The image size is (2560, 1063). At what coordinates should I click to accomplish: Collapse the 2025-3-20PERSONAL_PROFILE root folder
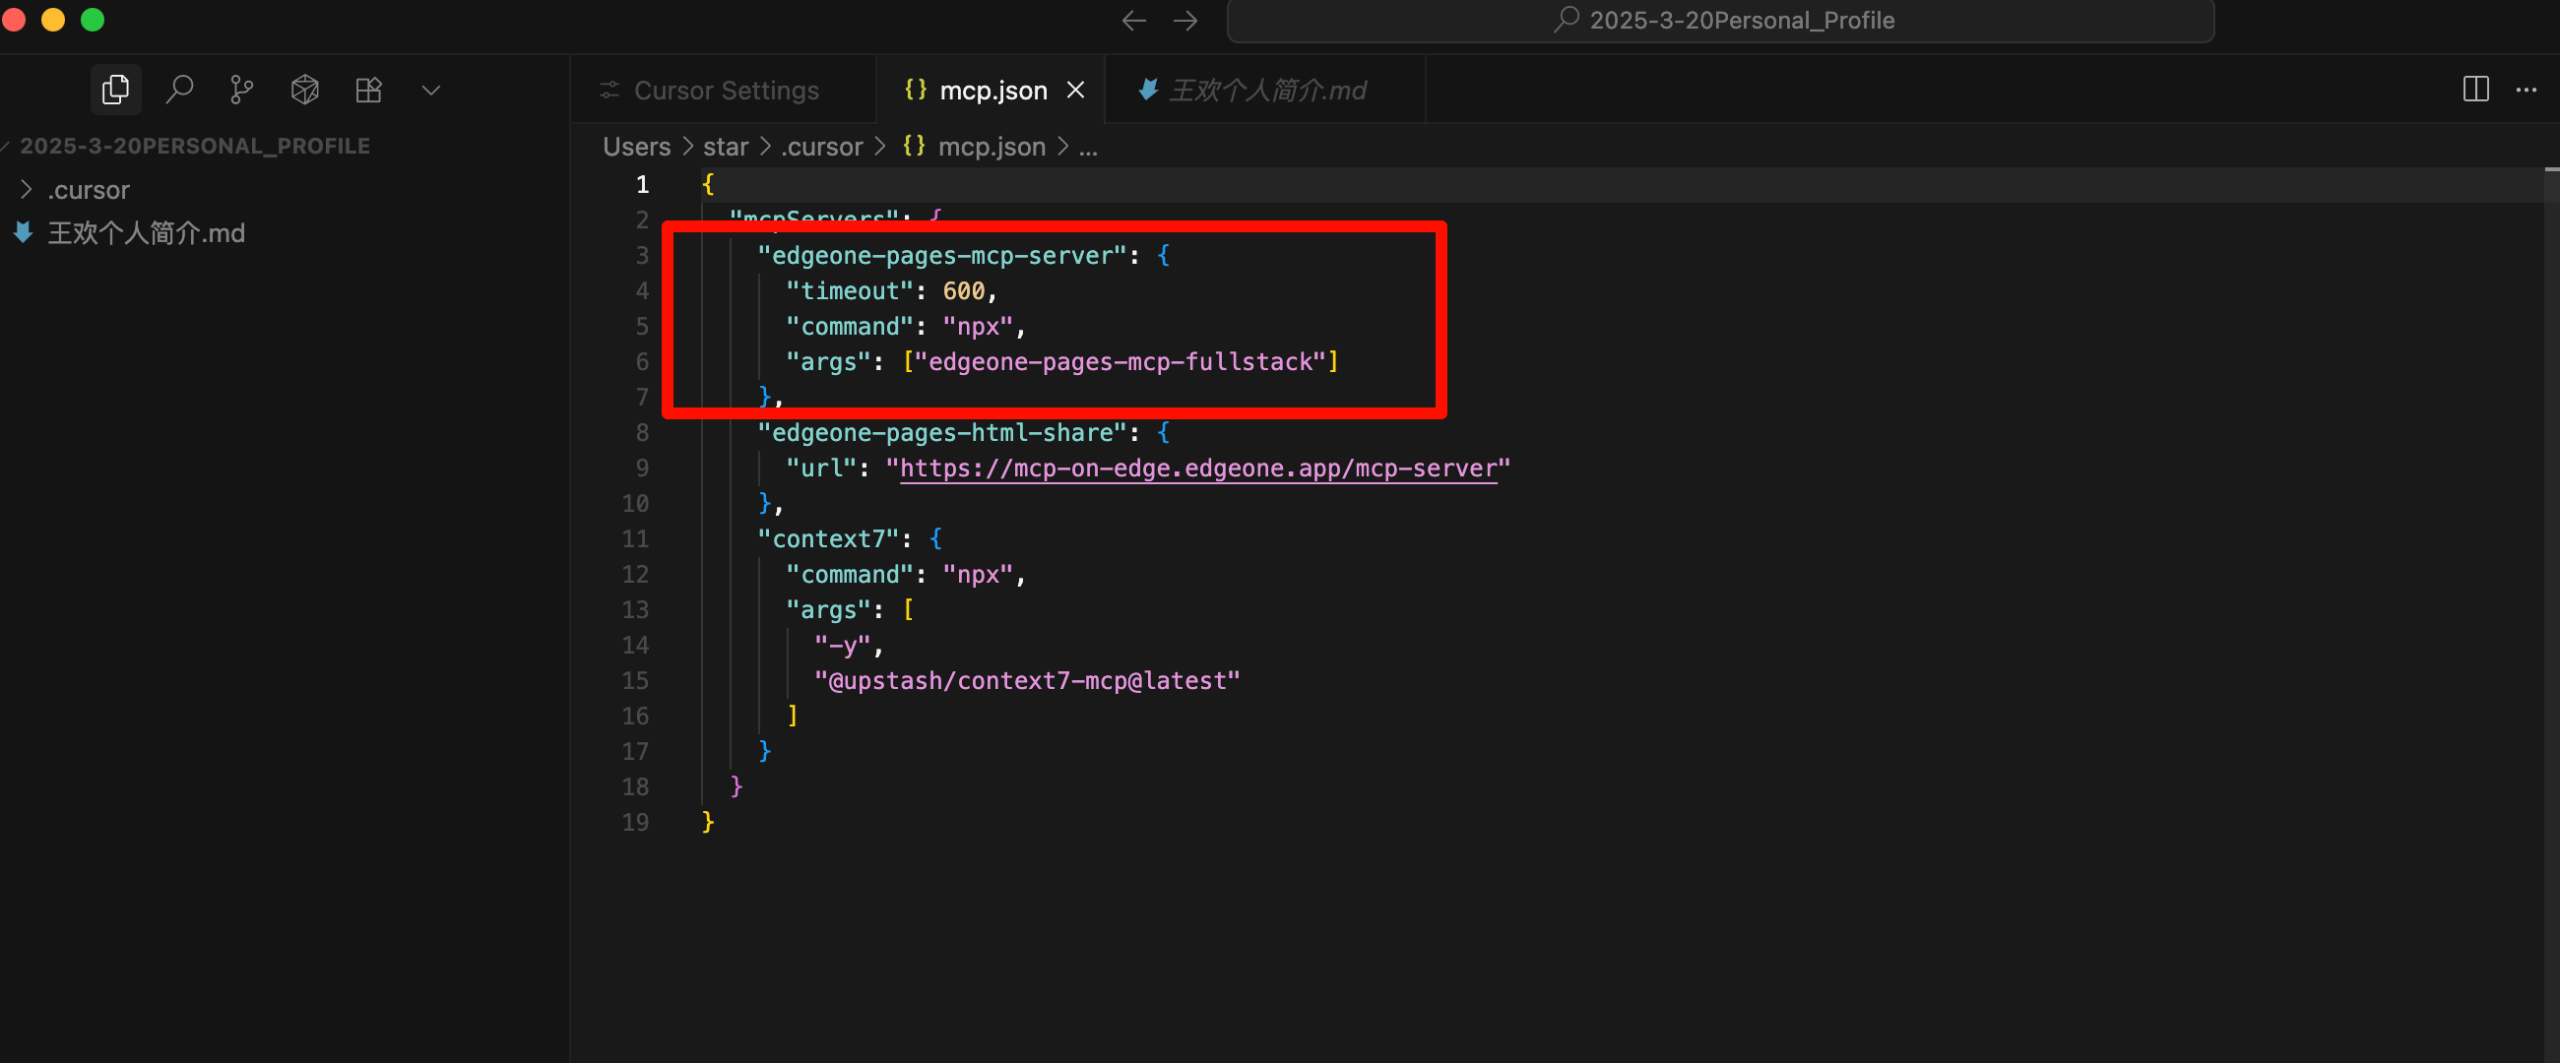(x=194, y=146)
